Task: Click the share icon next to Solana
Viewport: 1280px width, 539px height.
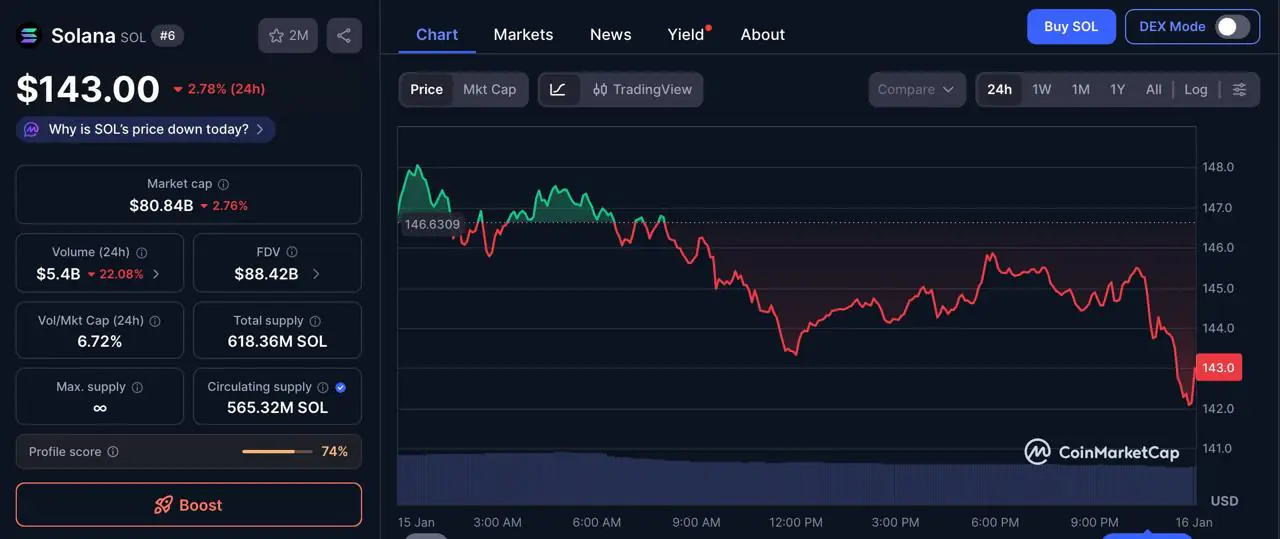Action: [344, 36]
